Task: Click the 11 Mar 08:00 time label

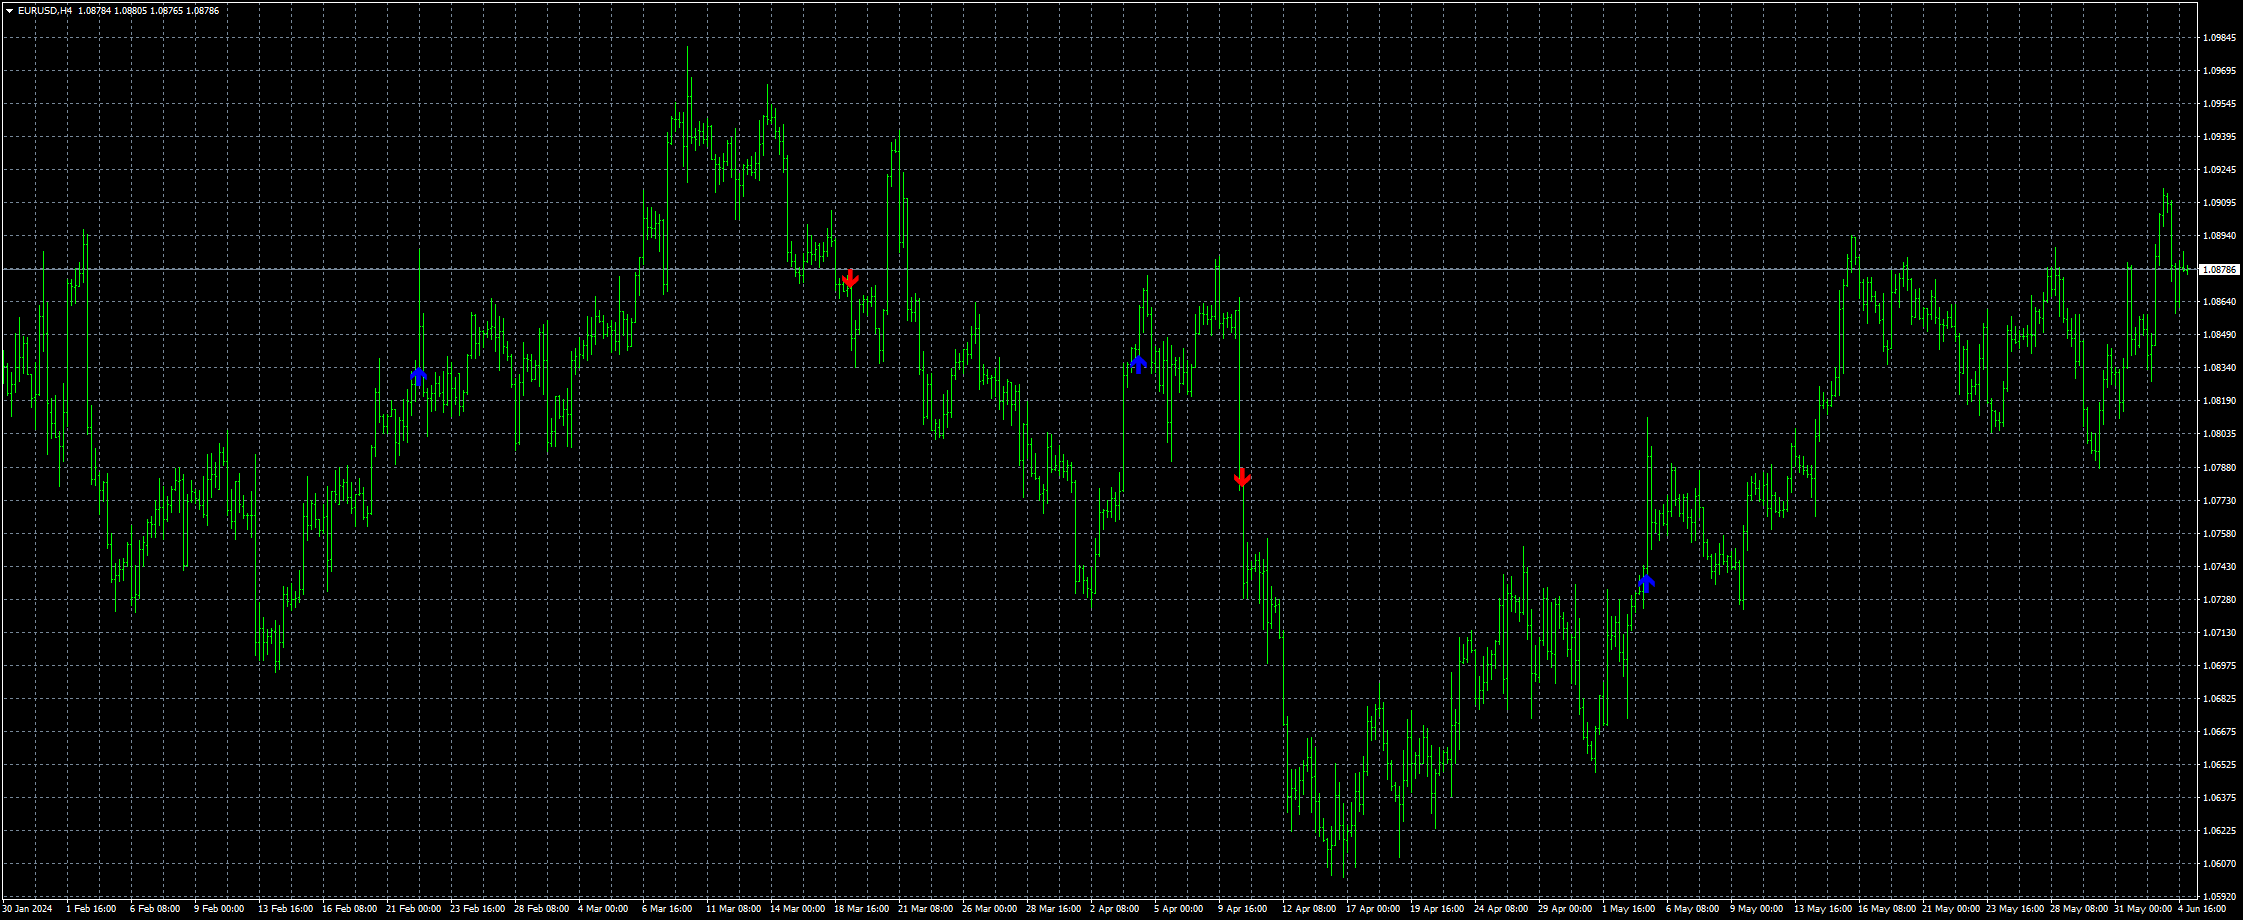Action: [x=733, y=909]
